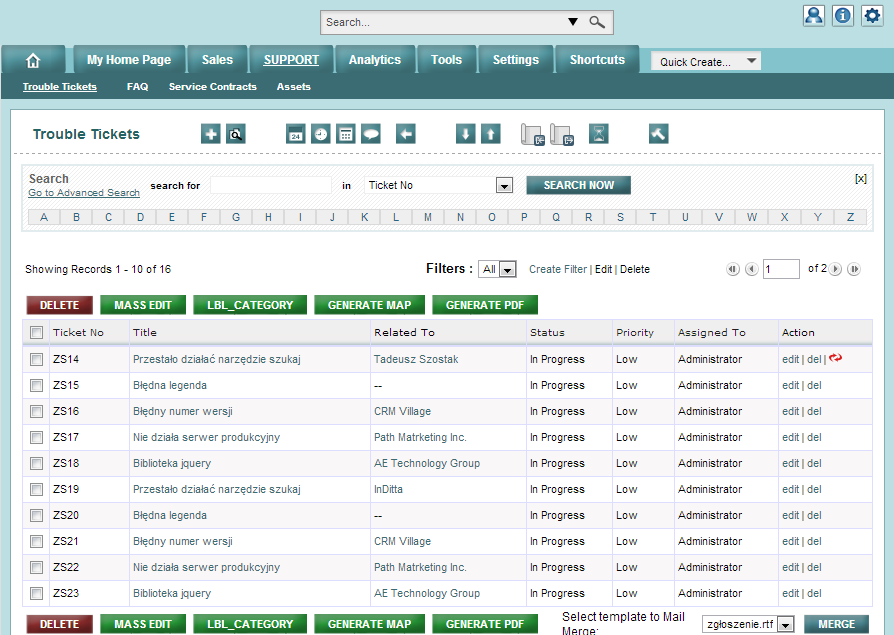The height and width of the screenshot is (635, 894).
Task: Click the down arrow import icon
Action: pyautogui.click(x=465, y=134)
